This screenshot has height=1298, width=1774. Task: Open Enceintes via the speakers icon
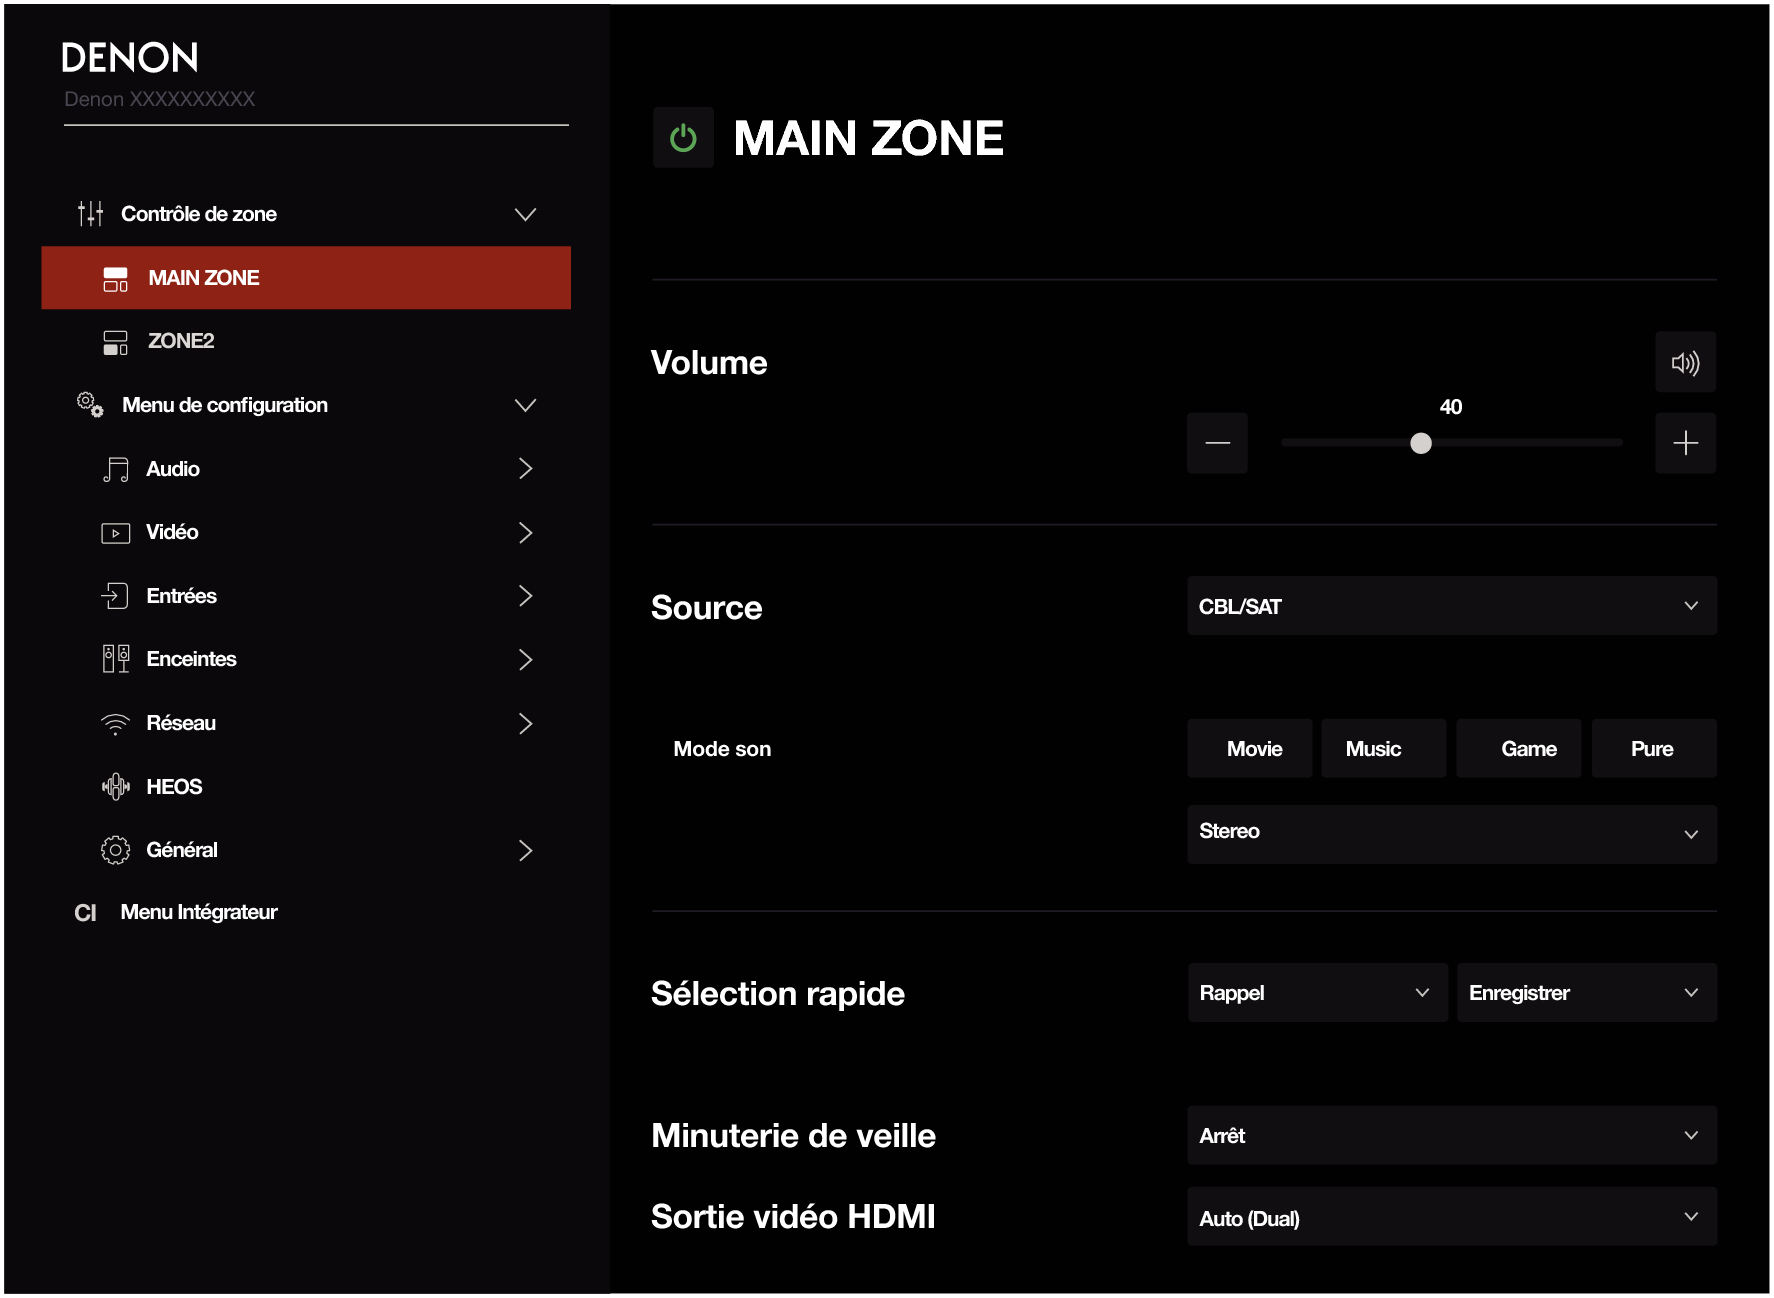[116, 659]
